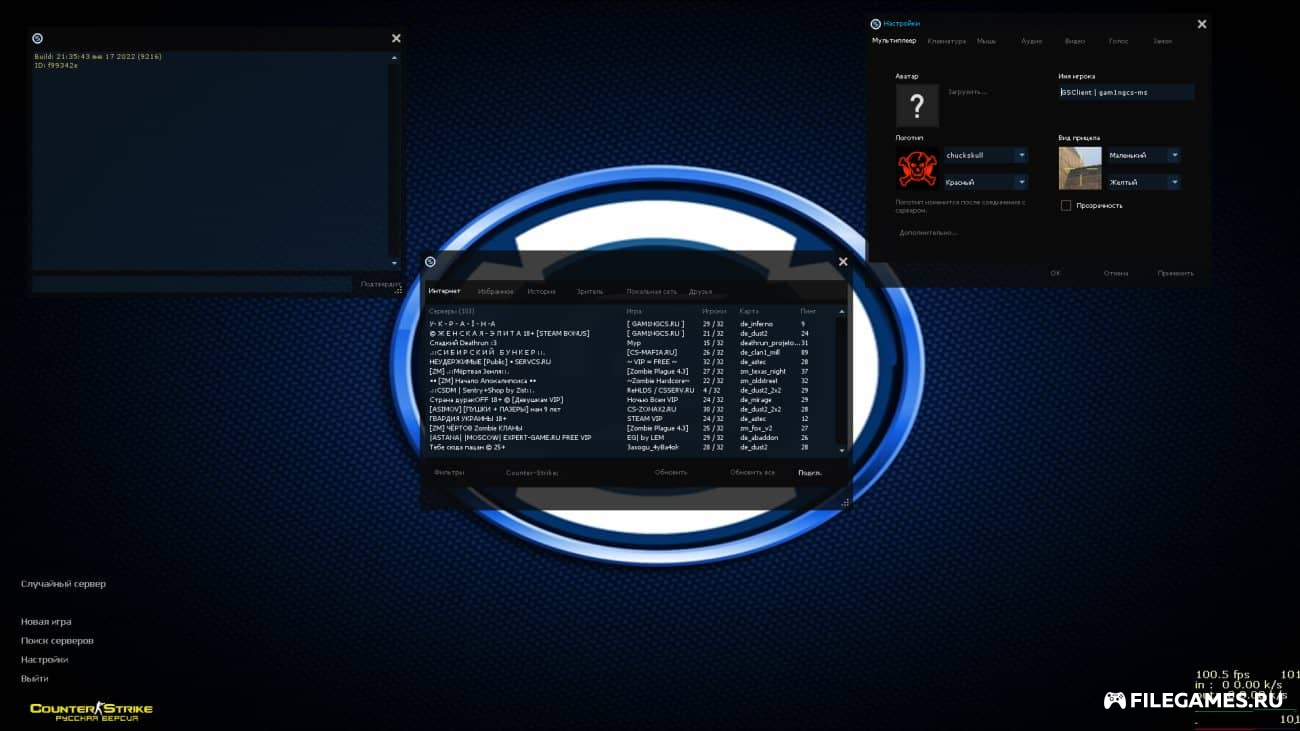The height and width of the screenshot is (731, 1300).
Task: Switch to the Аудио settings tab
Action: coord(1032,41)
